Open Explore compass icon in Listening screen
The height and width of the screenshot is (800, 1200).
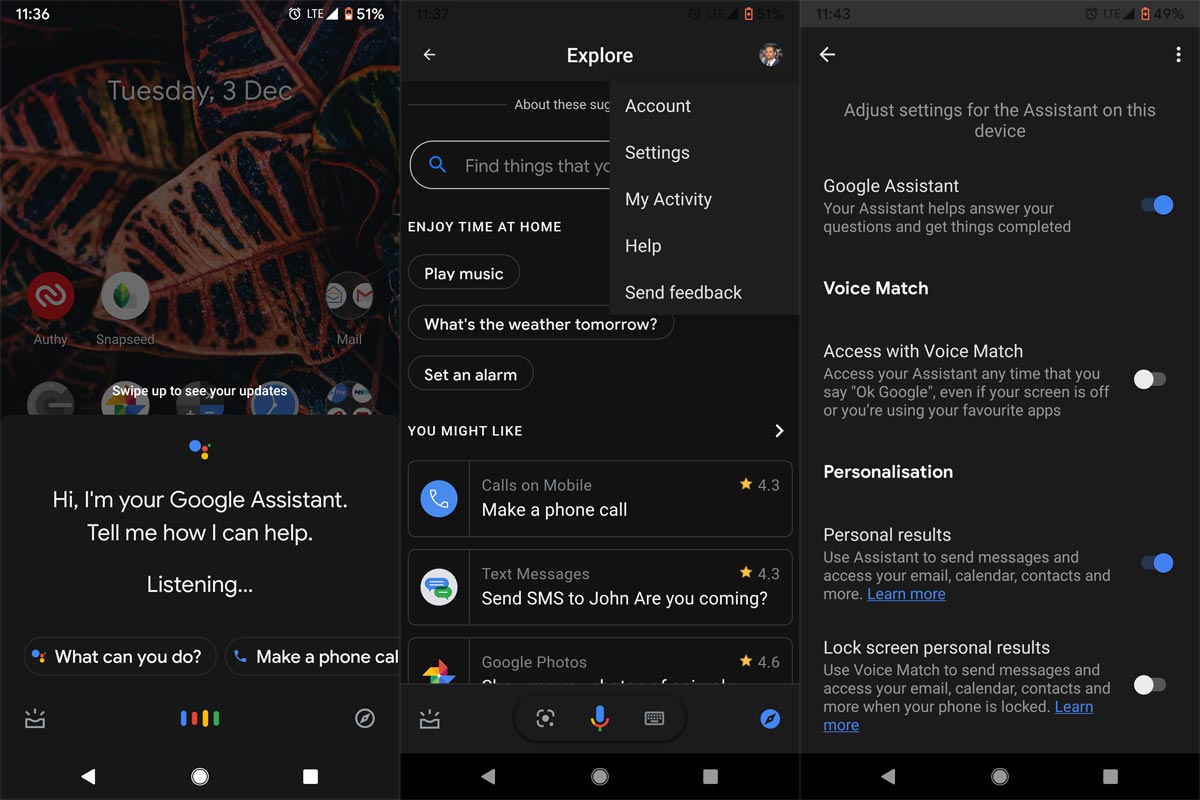(x=365, y=718)
